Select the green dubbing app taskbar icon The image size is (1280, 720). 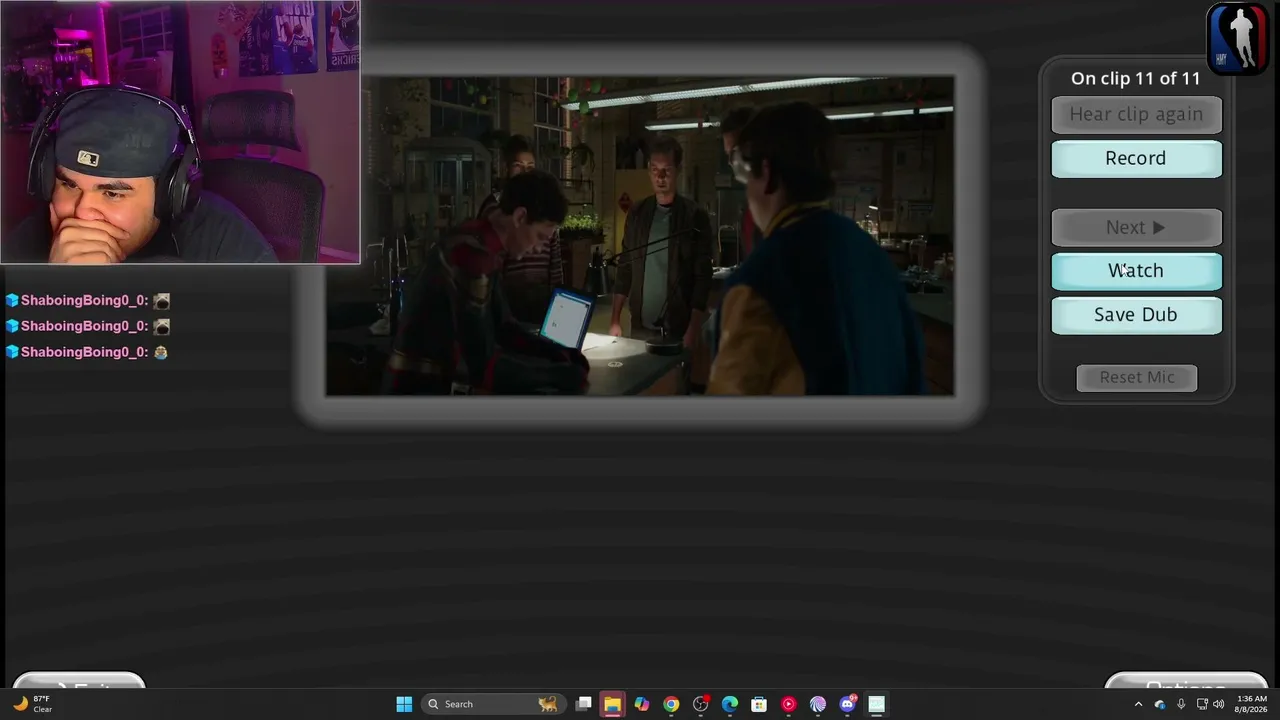[877, 704]
